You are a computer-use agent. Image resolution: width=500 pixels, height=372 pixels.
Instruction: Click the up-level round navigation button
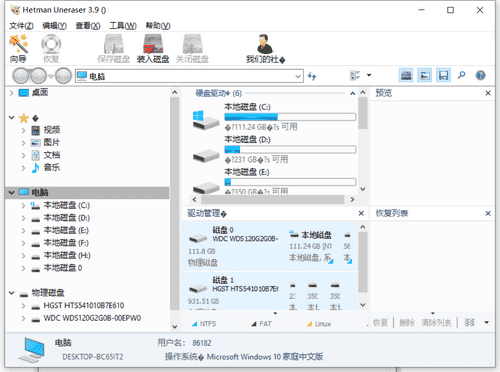63,76
